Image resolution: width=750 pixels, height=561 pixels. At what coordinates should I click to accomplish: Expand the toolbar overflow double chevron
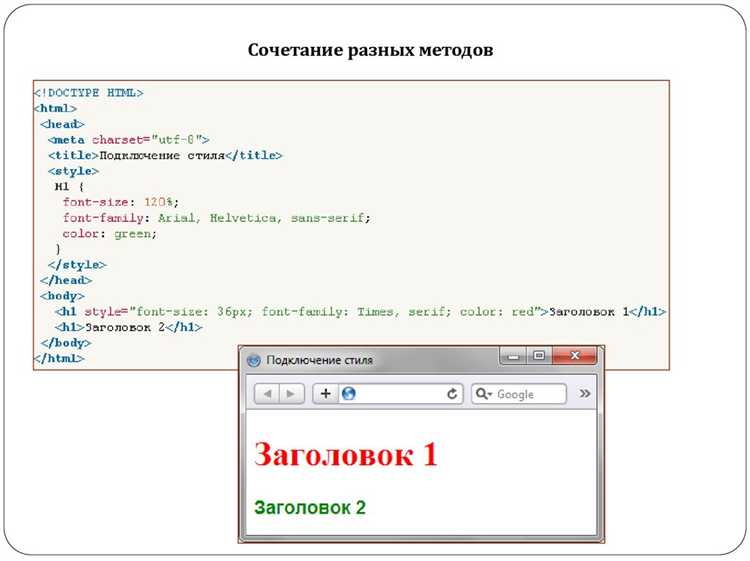pos(585,394)
